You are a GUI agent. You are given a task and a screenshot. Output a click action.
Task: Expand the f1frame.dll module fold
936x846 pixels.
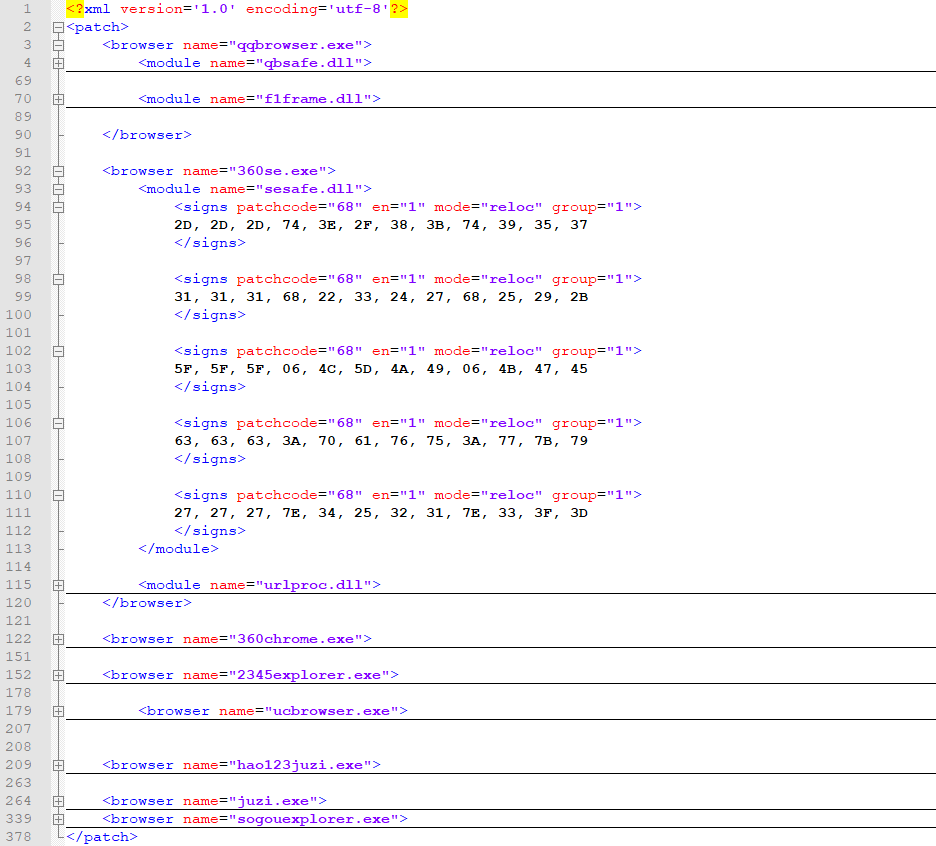[x=58, y=99]
